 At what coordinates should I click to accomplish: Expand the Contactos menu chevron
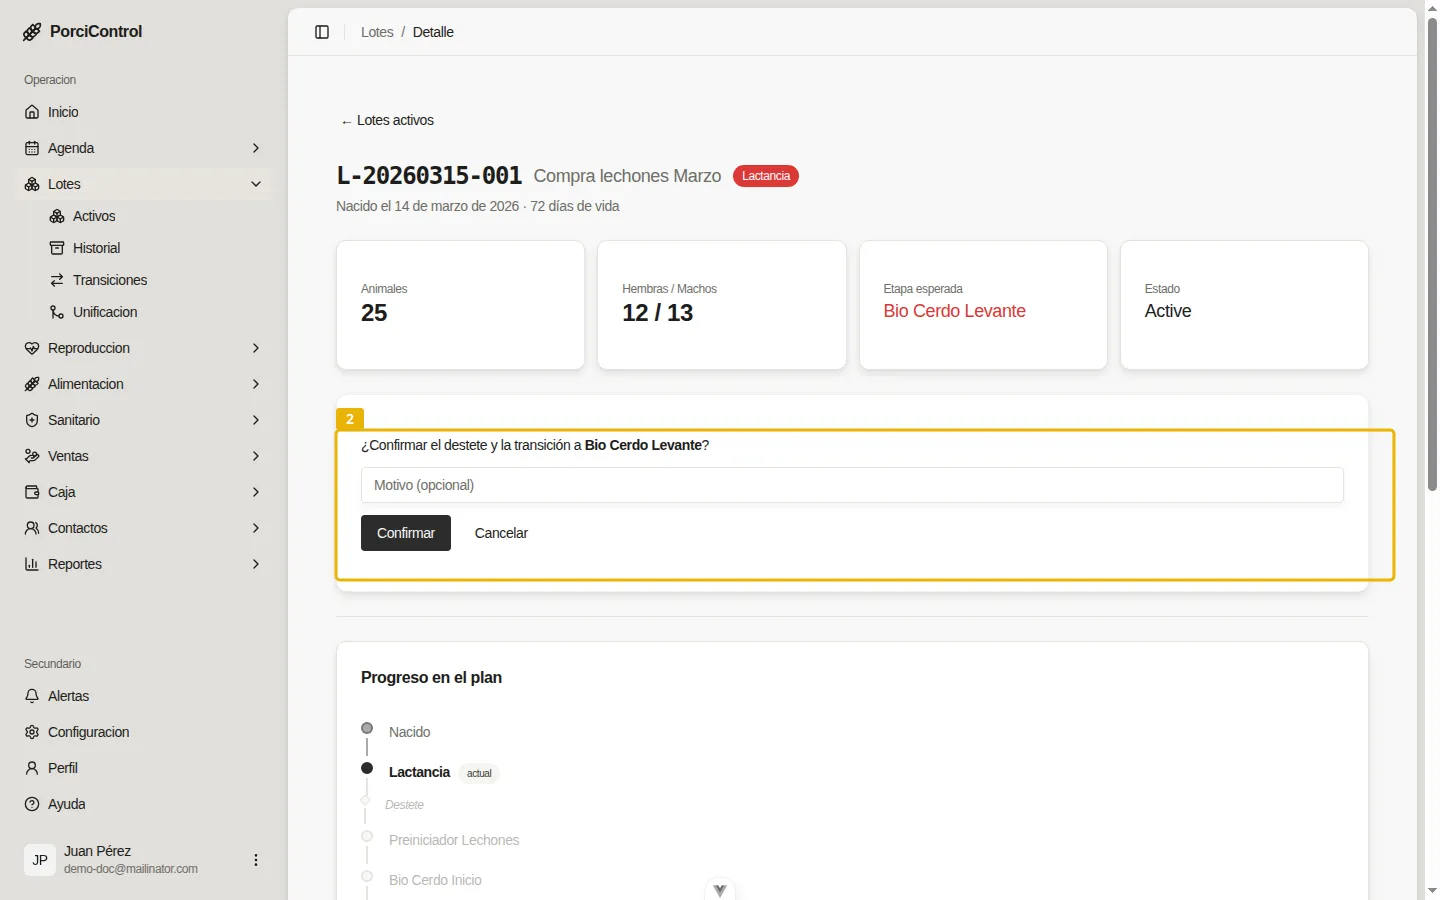(256, 528)
